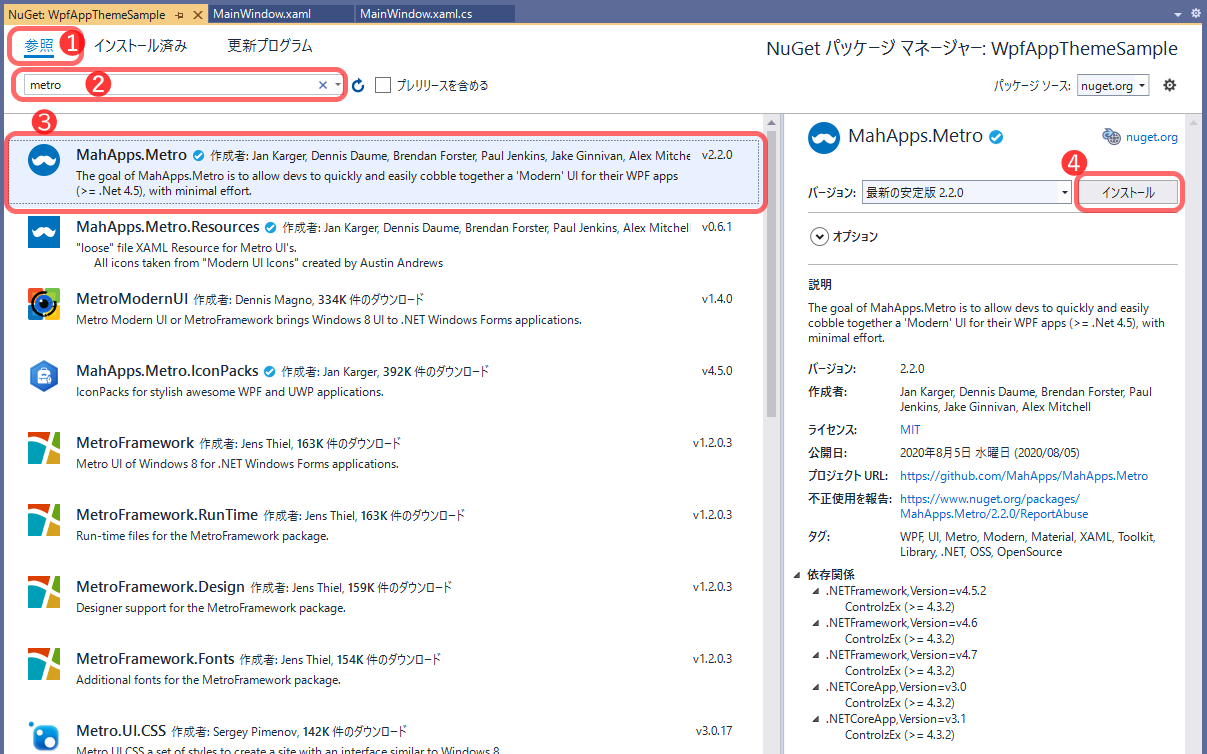This screenshot has height=754, width=1207.
Task: Collapse .NETCoreApp,Version=v3.0 dependency node
Action: pyautogui.click(x=815, y=687)
